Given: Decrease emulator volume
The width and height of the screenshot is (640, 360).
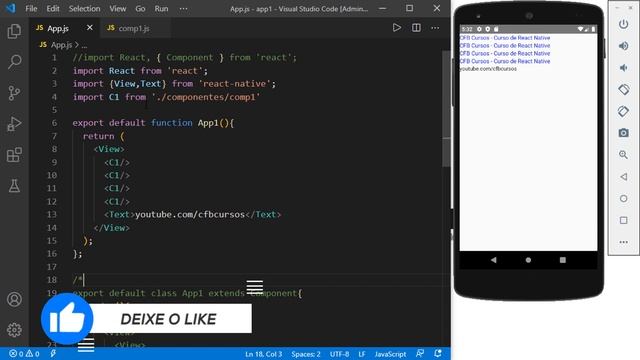Looking at the screenshot, I should [x=623, y=67].
